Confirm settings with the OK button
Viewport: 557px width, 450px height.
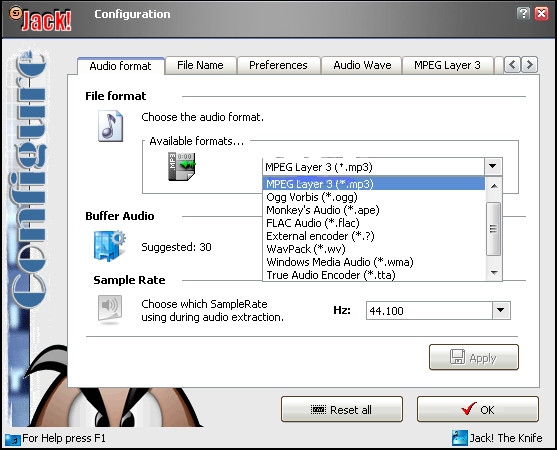(x=478, y=410)
